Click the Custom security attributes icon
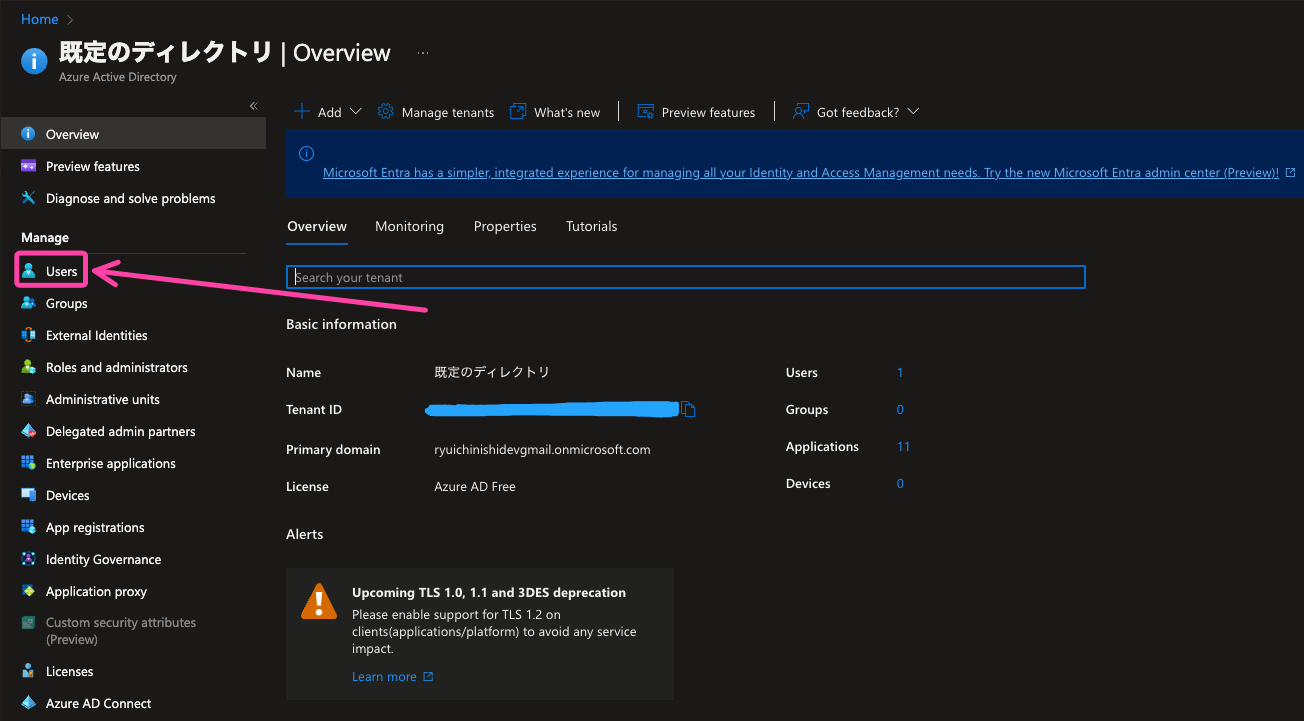This screenshot has width=1304, height=721. click(28, 623)
